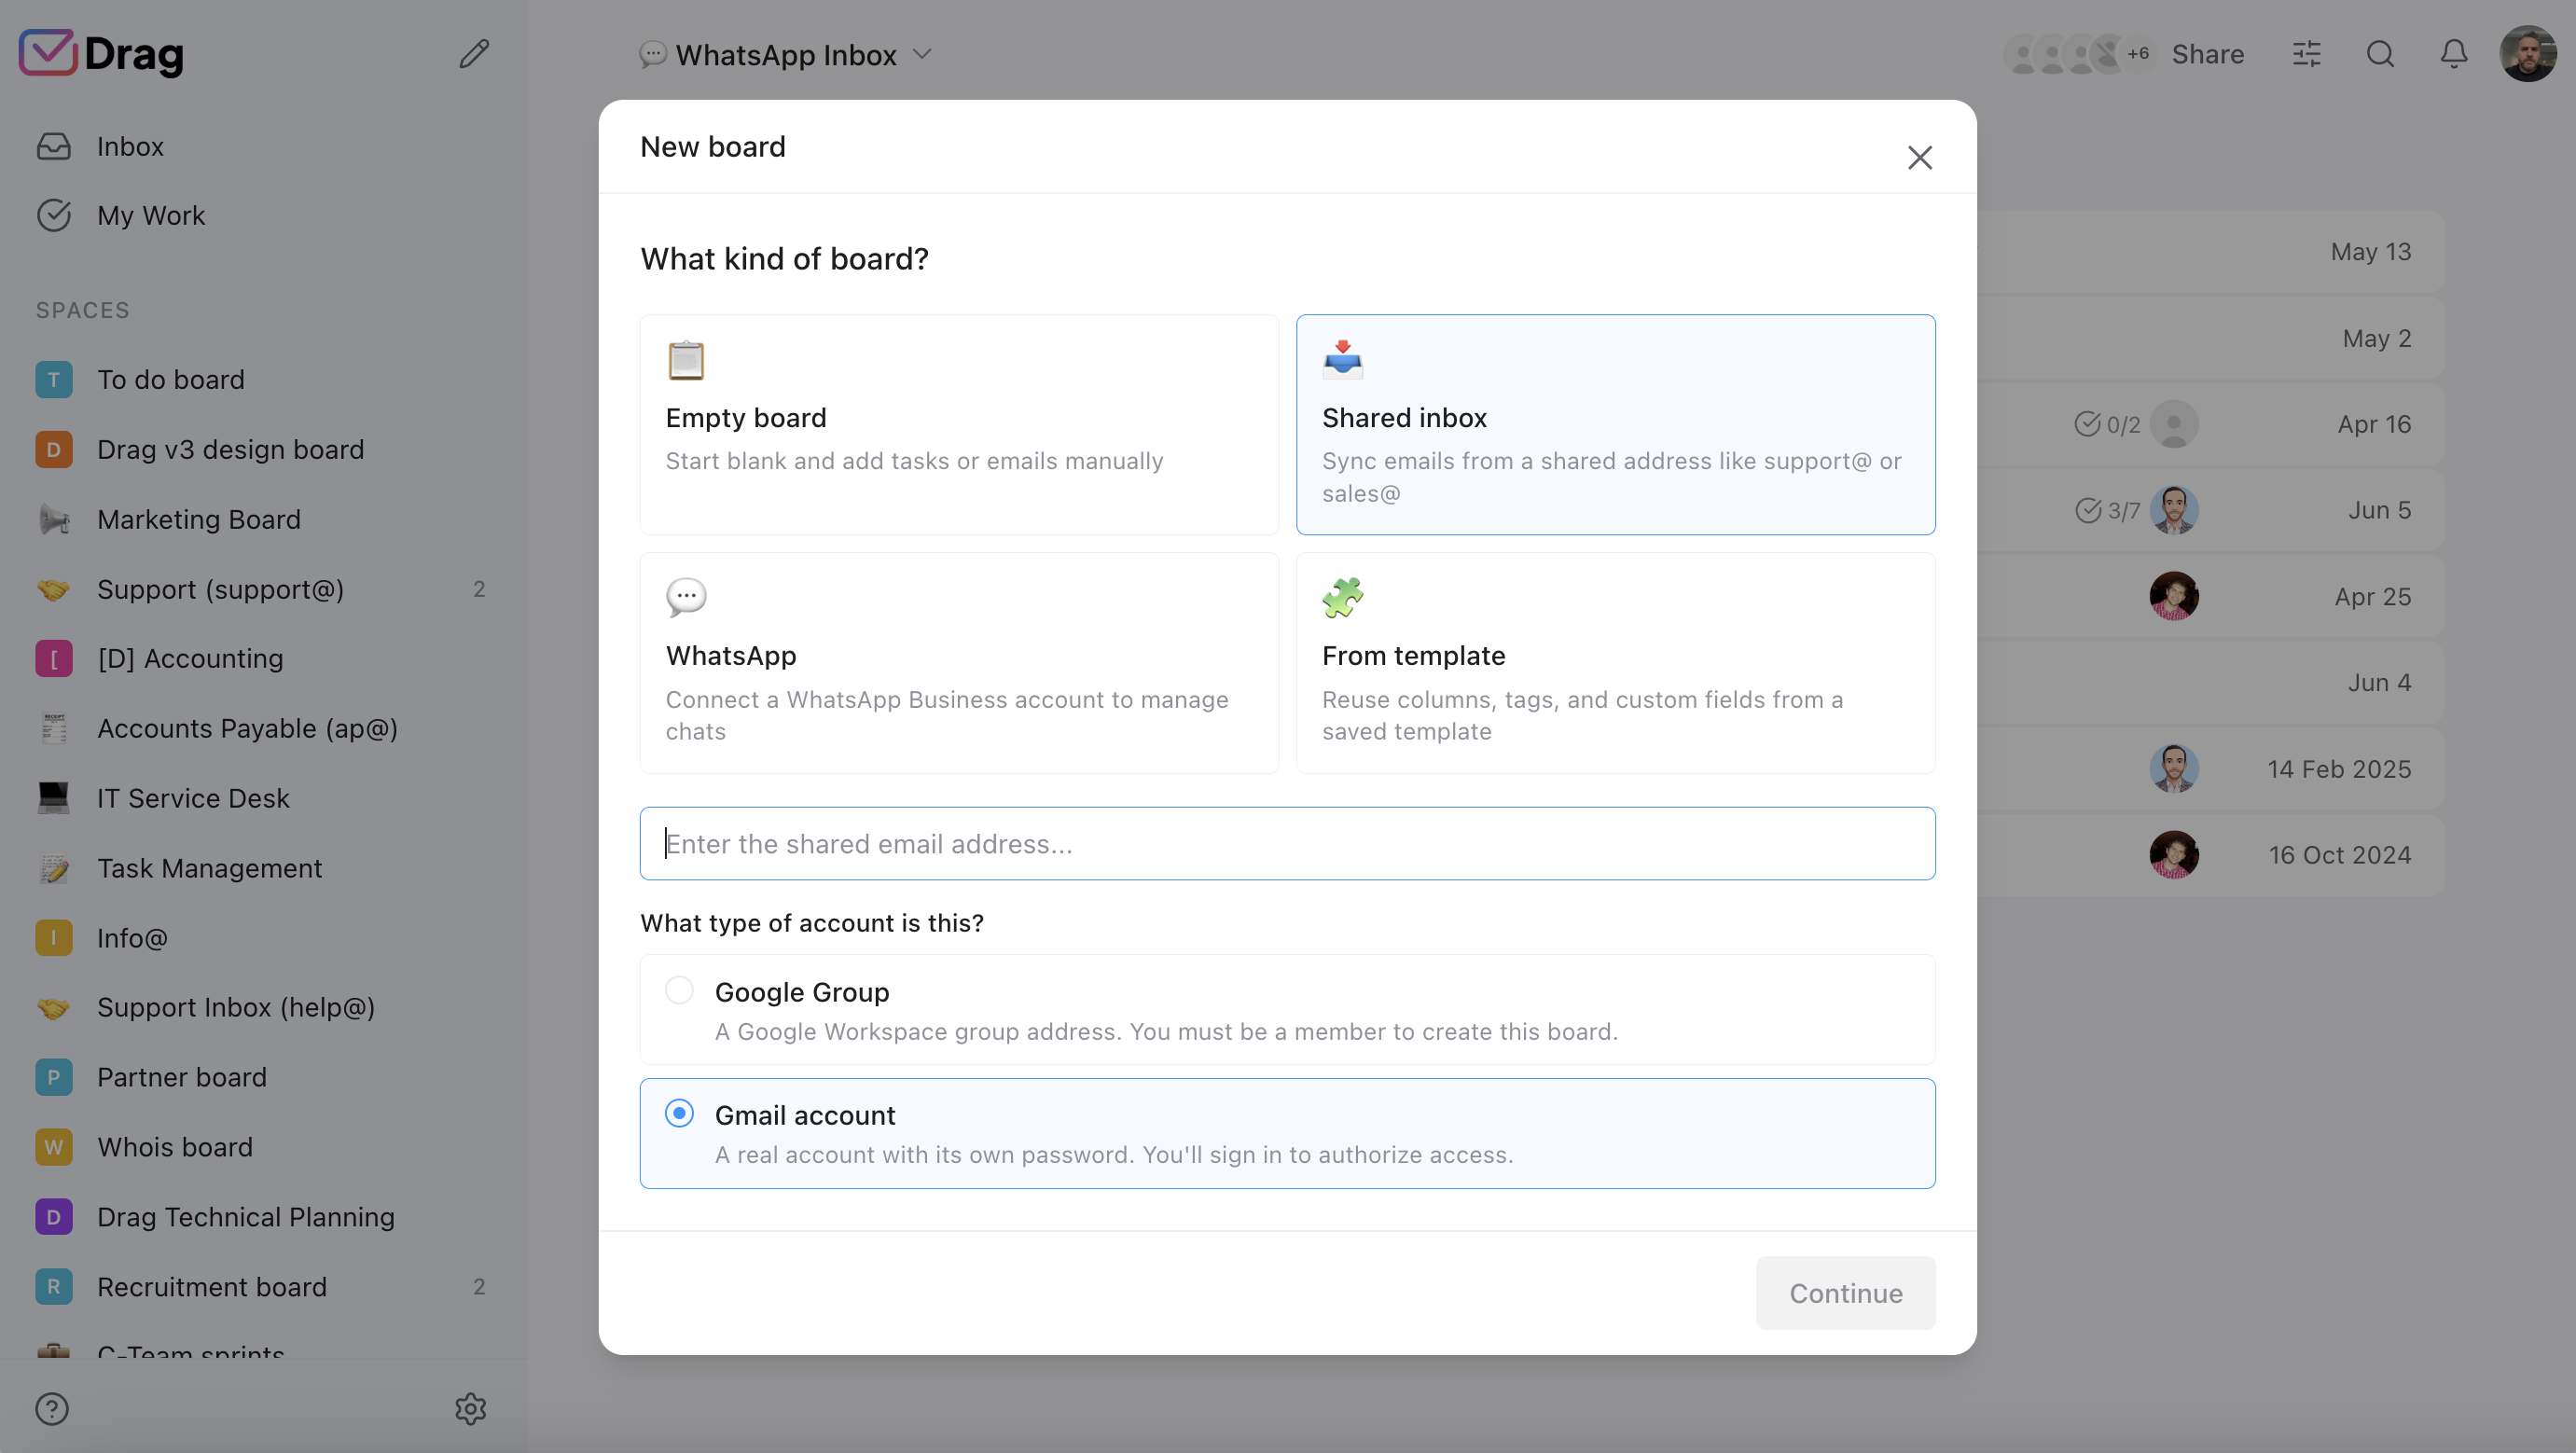Click the Share button
This screenshot has width=2576, height=1453.
(x=2207, y=54)
